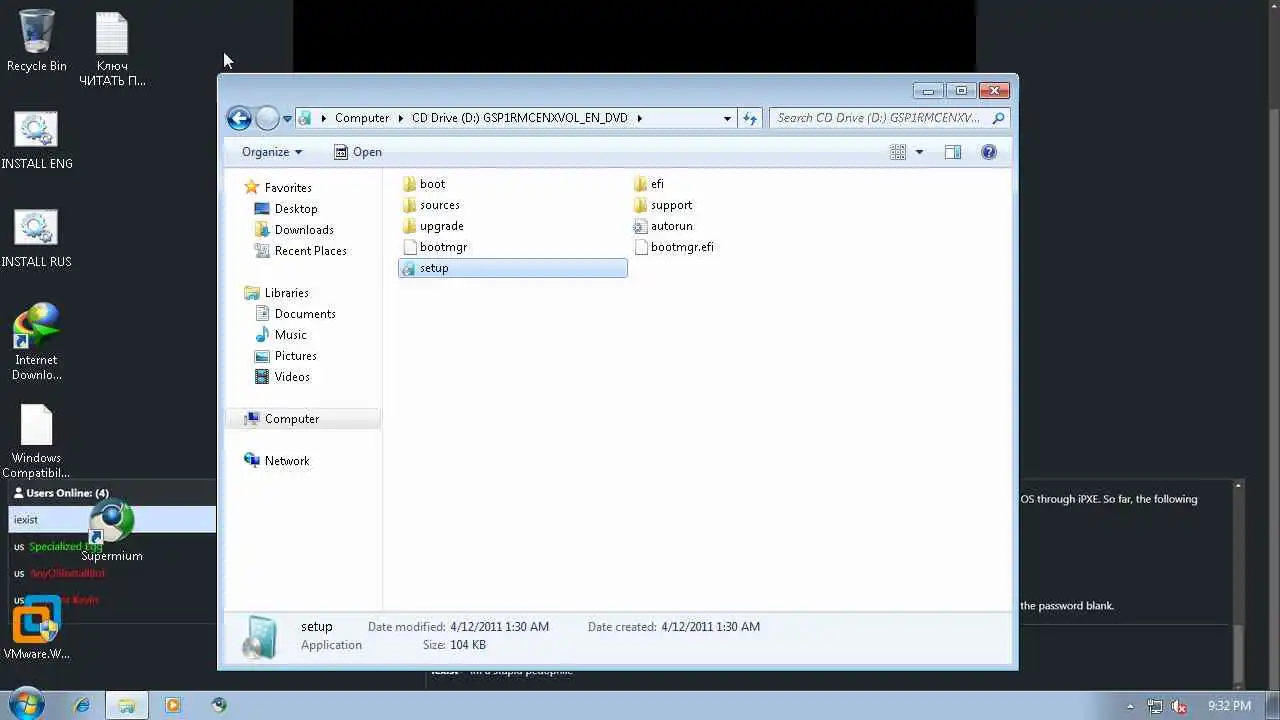
Task: Select the Internet Download Manager shortcut
Action: coord(37,343)
